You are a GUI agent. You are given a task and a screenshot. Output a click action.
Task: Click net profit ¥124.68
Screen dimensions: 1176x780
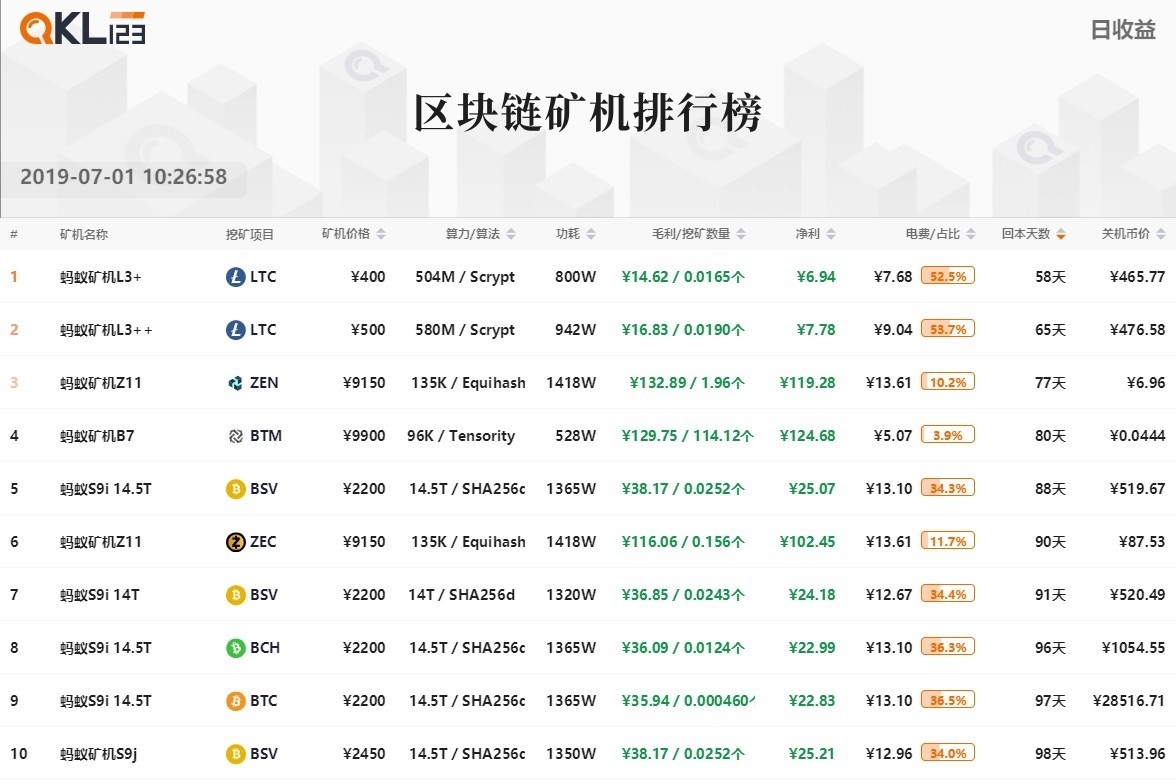click(x=807, y=436)
